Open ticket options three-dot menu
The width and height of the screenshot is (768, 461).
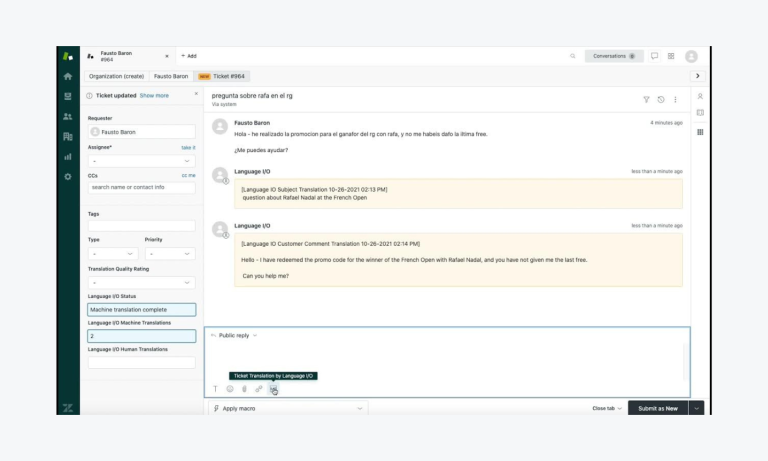pyautogui.click(x=675, y=99)
